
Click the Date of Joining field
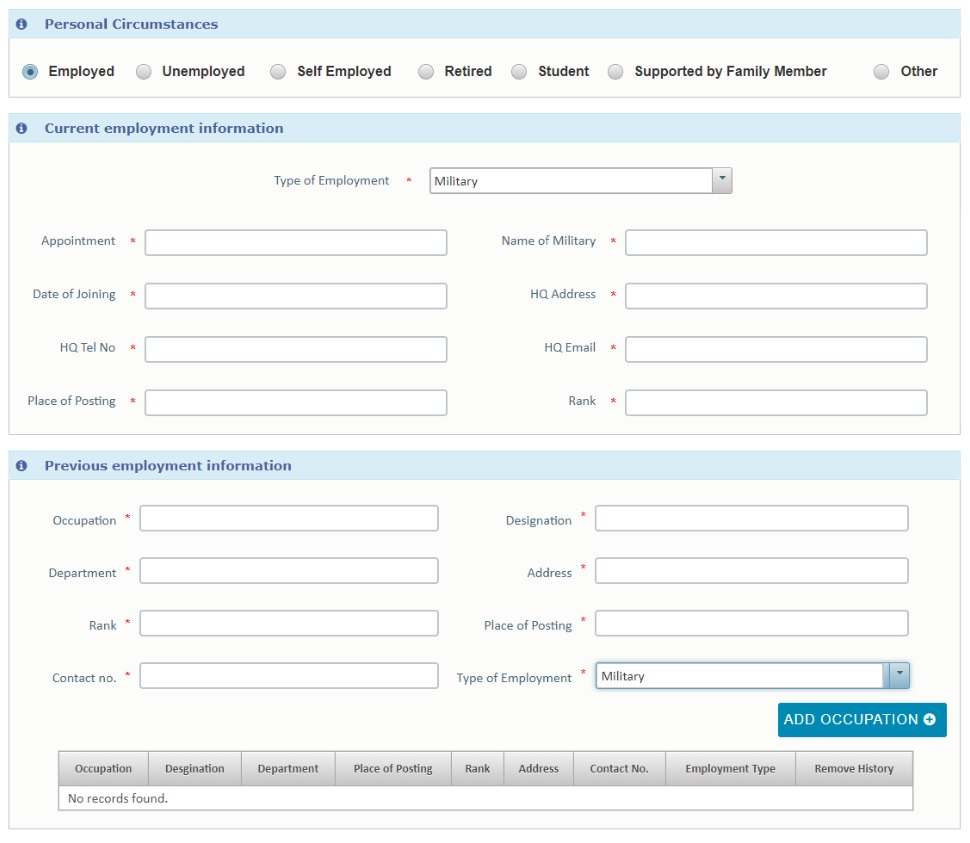(296, 296)
